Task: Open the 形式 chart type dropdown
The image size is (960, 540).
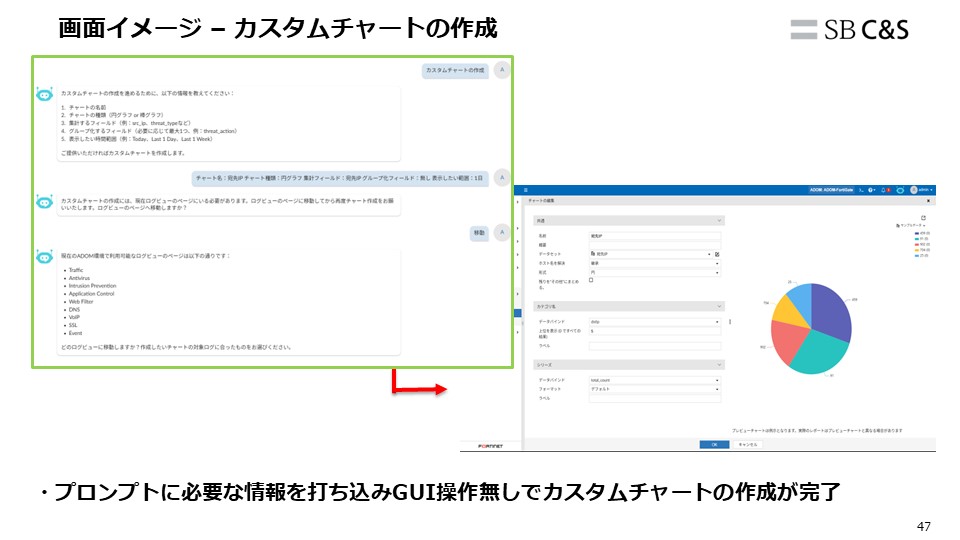Action: (653, 272)
